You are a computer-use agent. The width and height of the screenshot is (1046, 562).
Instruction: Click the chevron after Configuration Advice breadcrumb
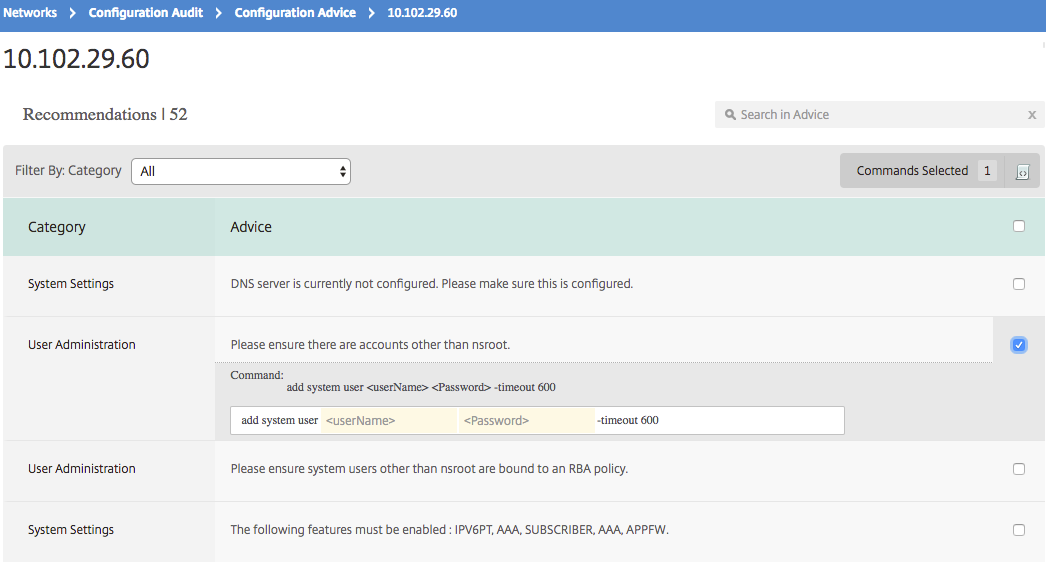pyautogui.click(x=372, y=13)
